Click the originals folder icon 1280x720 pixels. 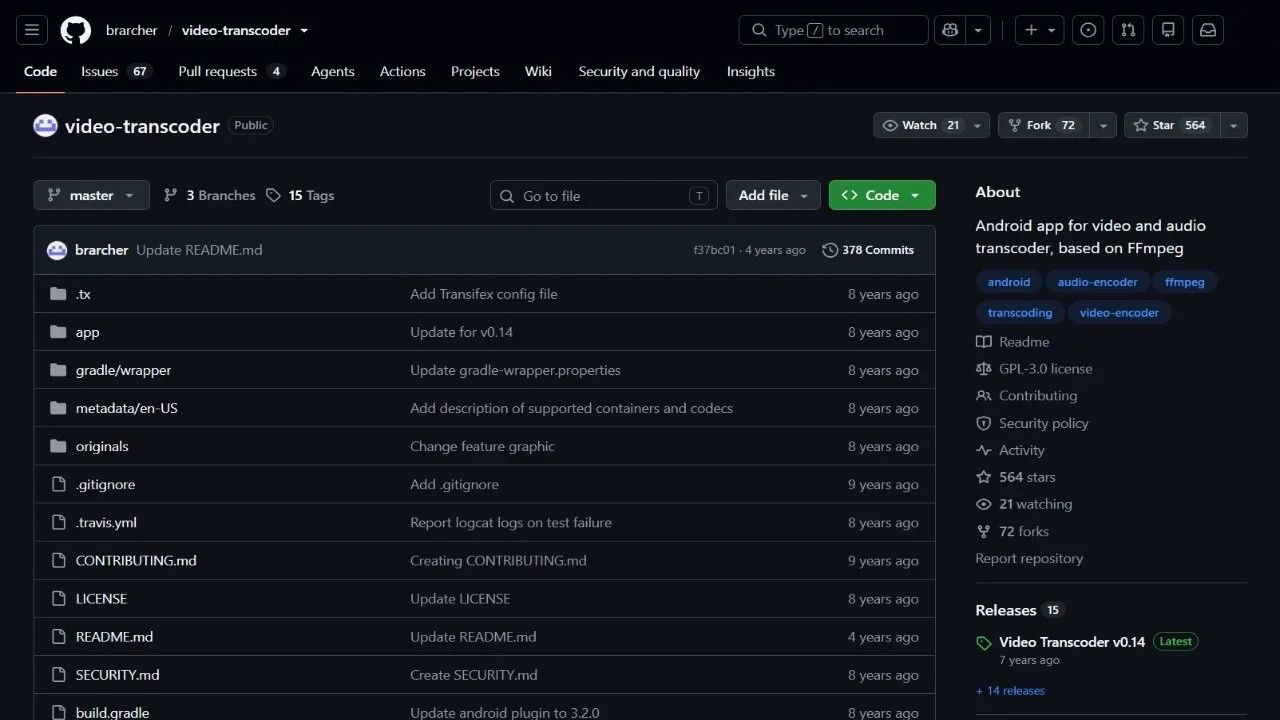click(58, 446)
